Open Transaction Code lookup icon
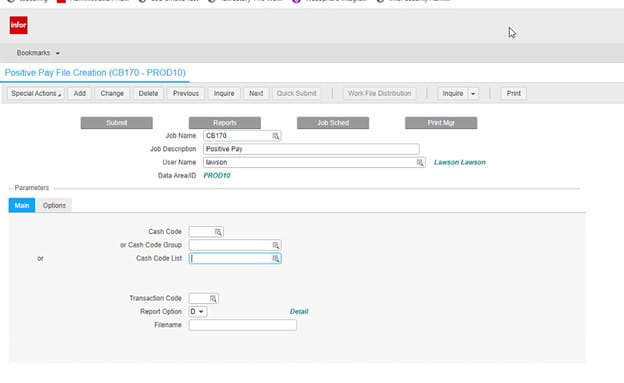The height and width of the screenshot is (383, 624). tap(213, 299)
